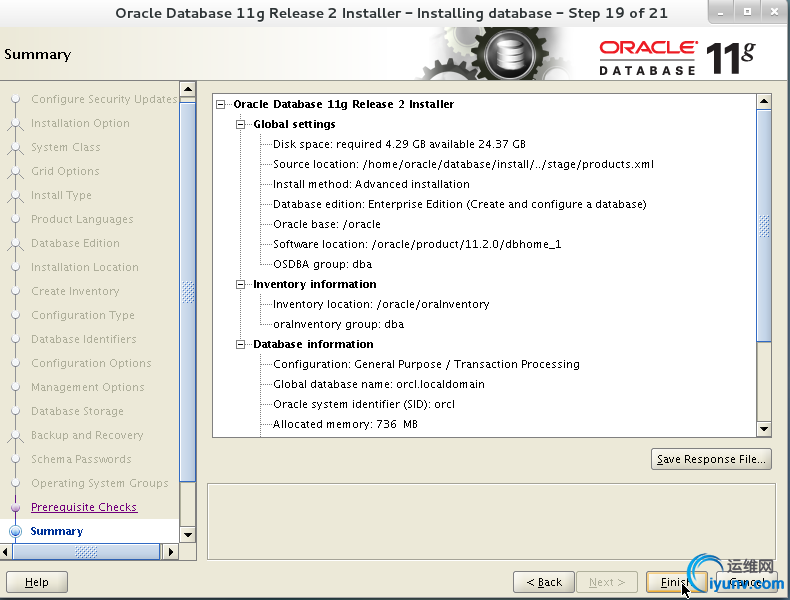Click the Database Storage step
Screen dimensions: 790x600
[77, 412]
